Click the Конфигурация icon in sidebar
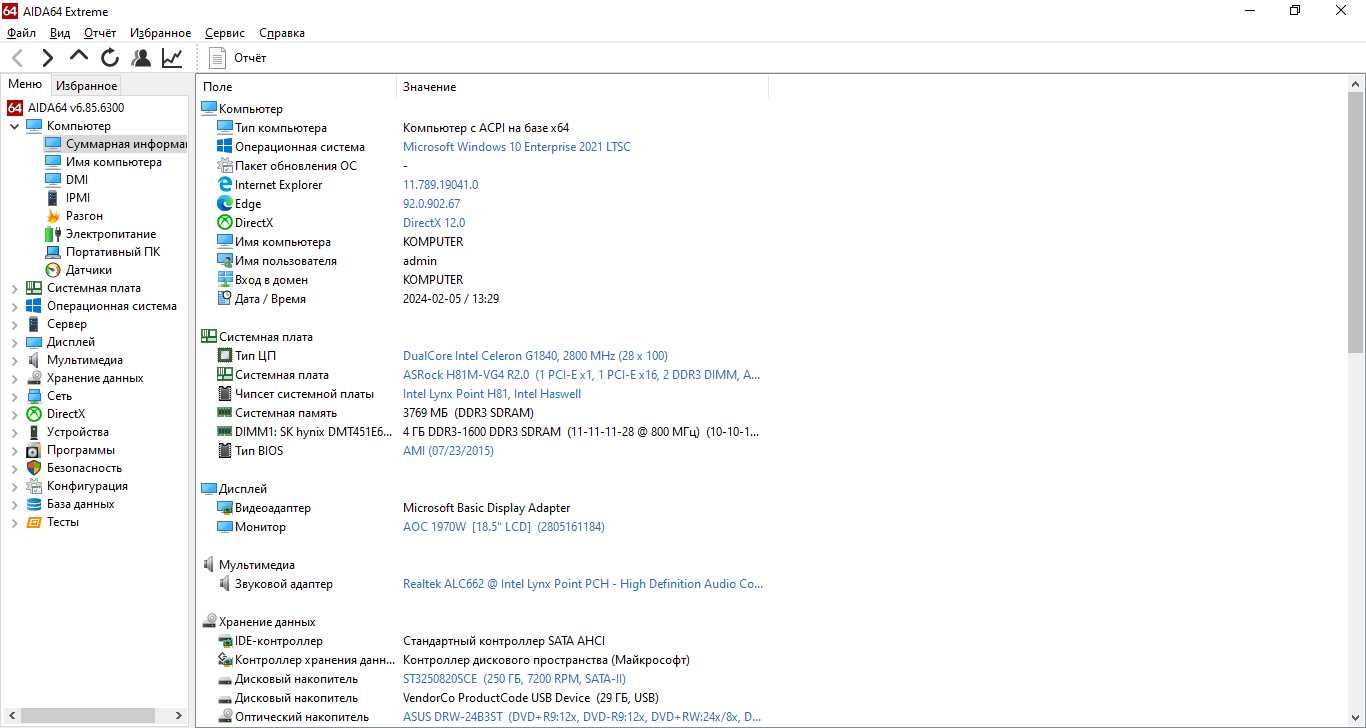The image size is (1366, 728). pyautogui.click(x=34, y=486)
